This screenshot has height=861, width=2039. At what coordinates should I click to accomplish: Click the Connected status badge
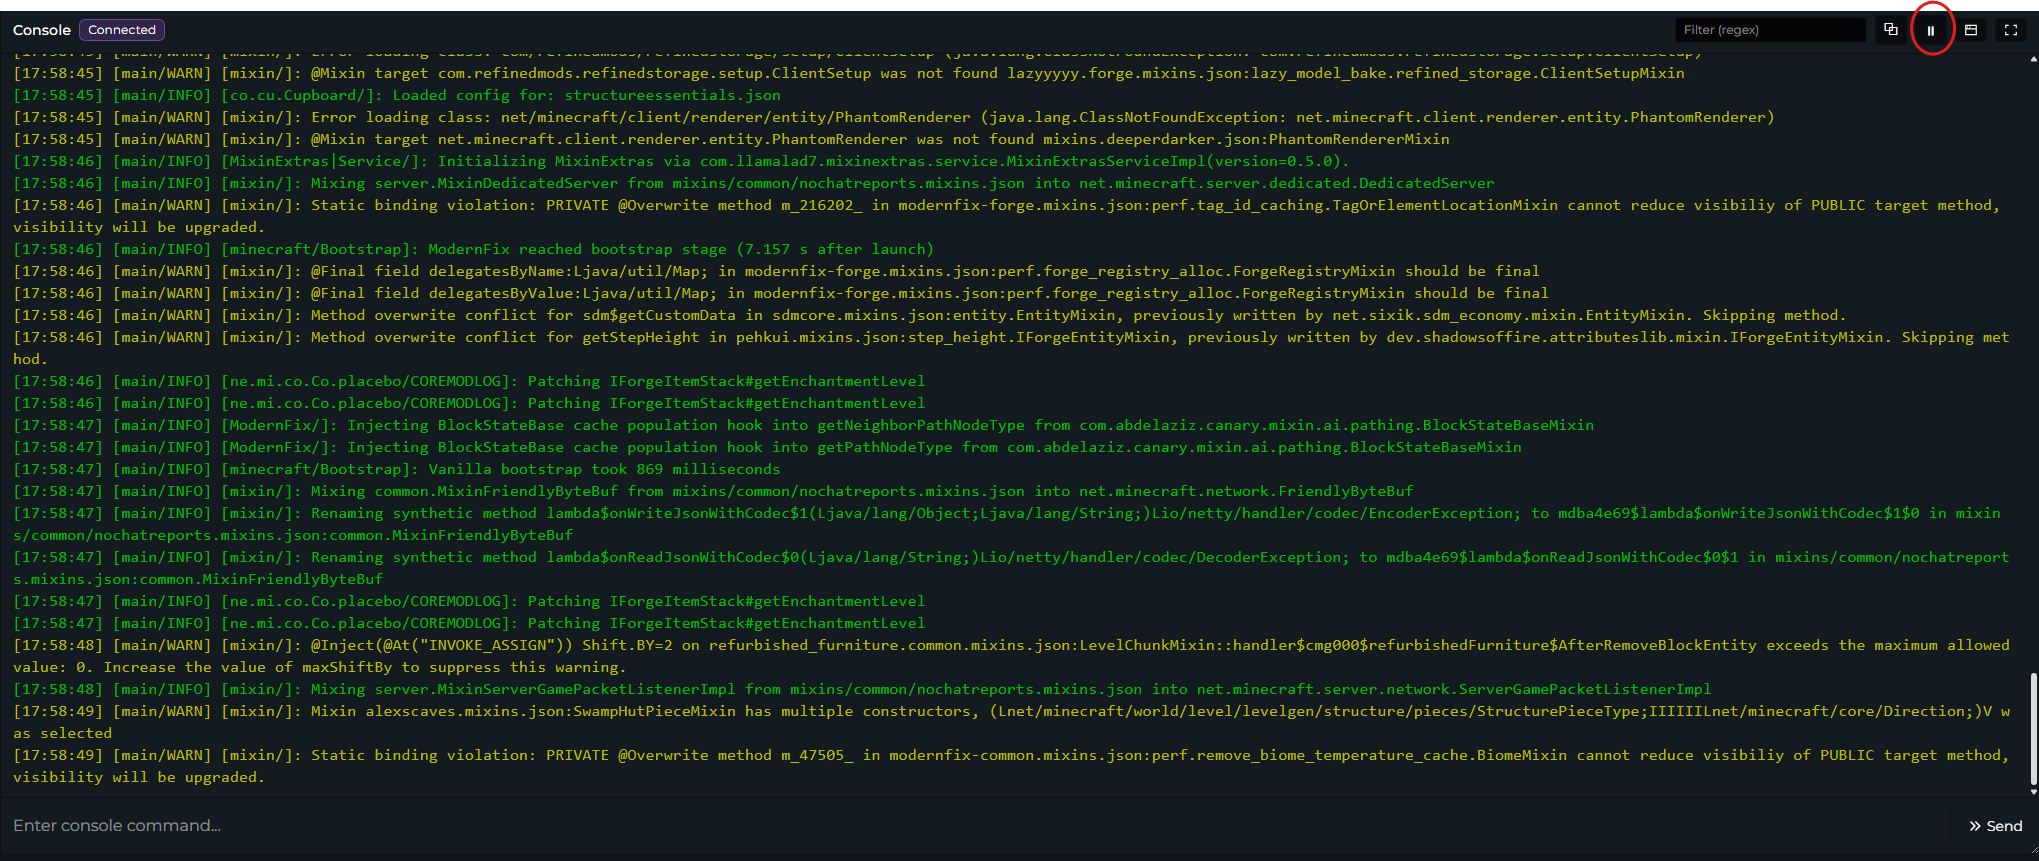point(122,30)
